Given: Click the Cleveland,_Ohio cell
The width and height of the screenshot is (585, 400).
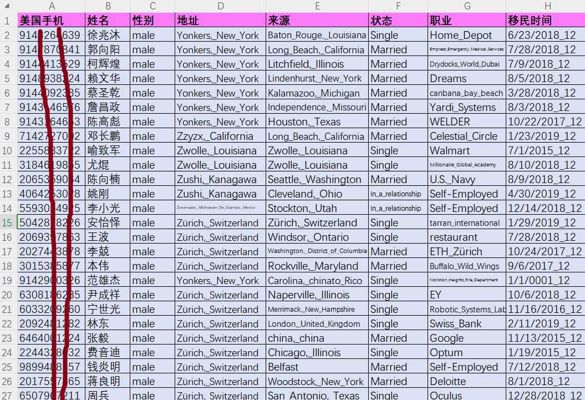Looking at the screenshot, I should click(x=317, y=194).
